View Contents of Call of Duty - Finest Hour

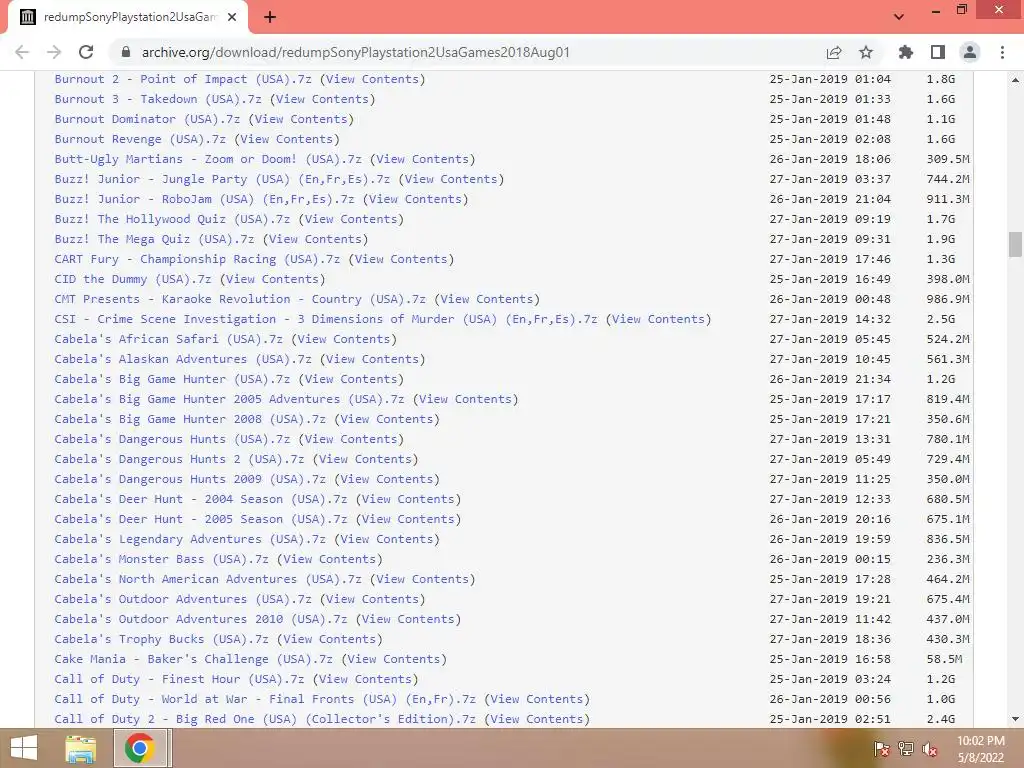click(x=366, y=679)
